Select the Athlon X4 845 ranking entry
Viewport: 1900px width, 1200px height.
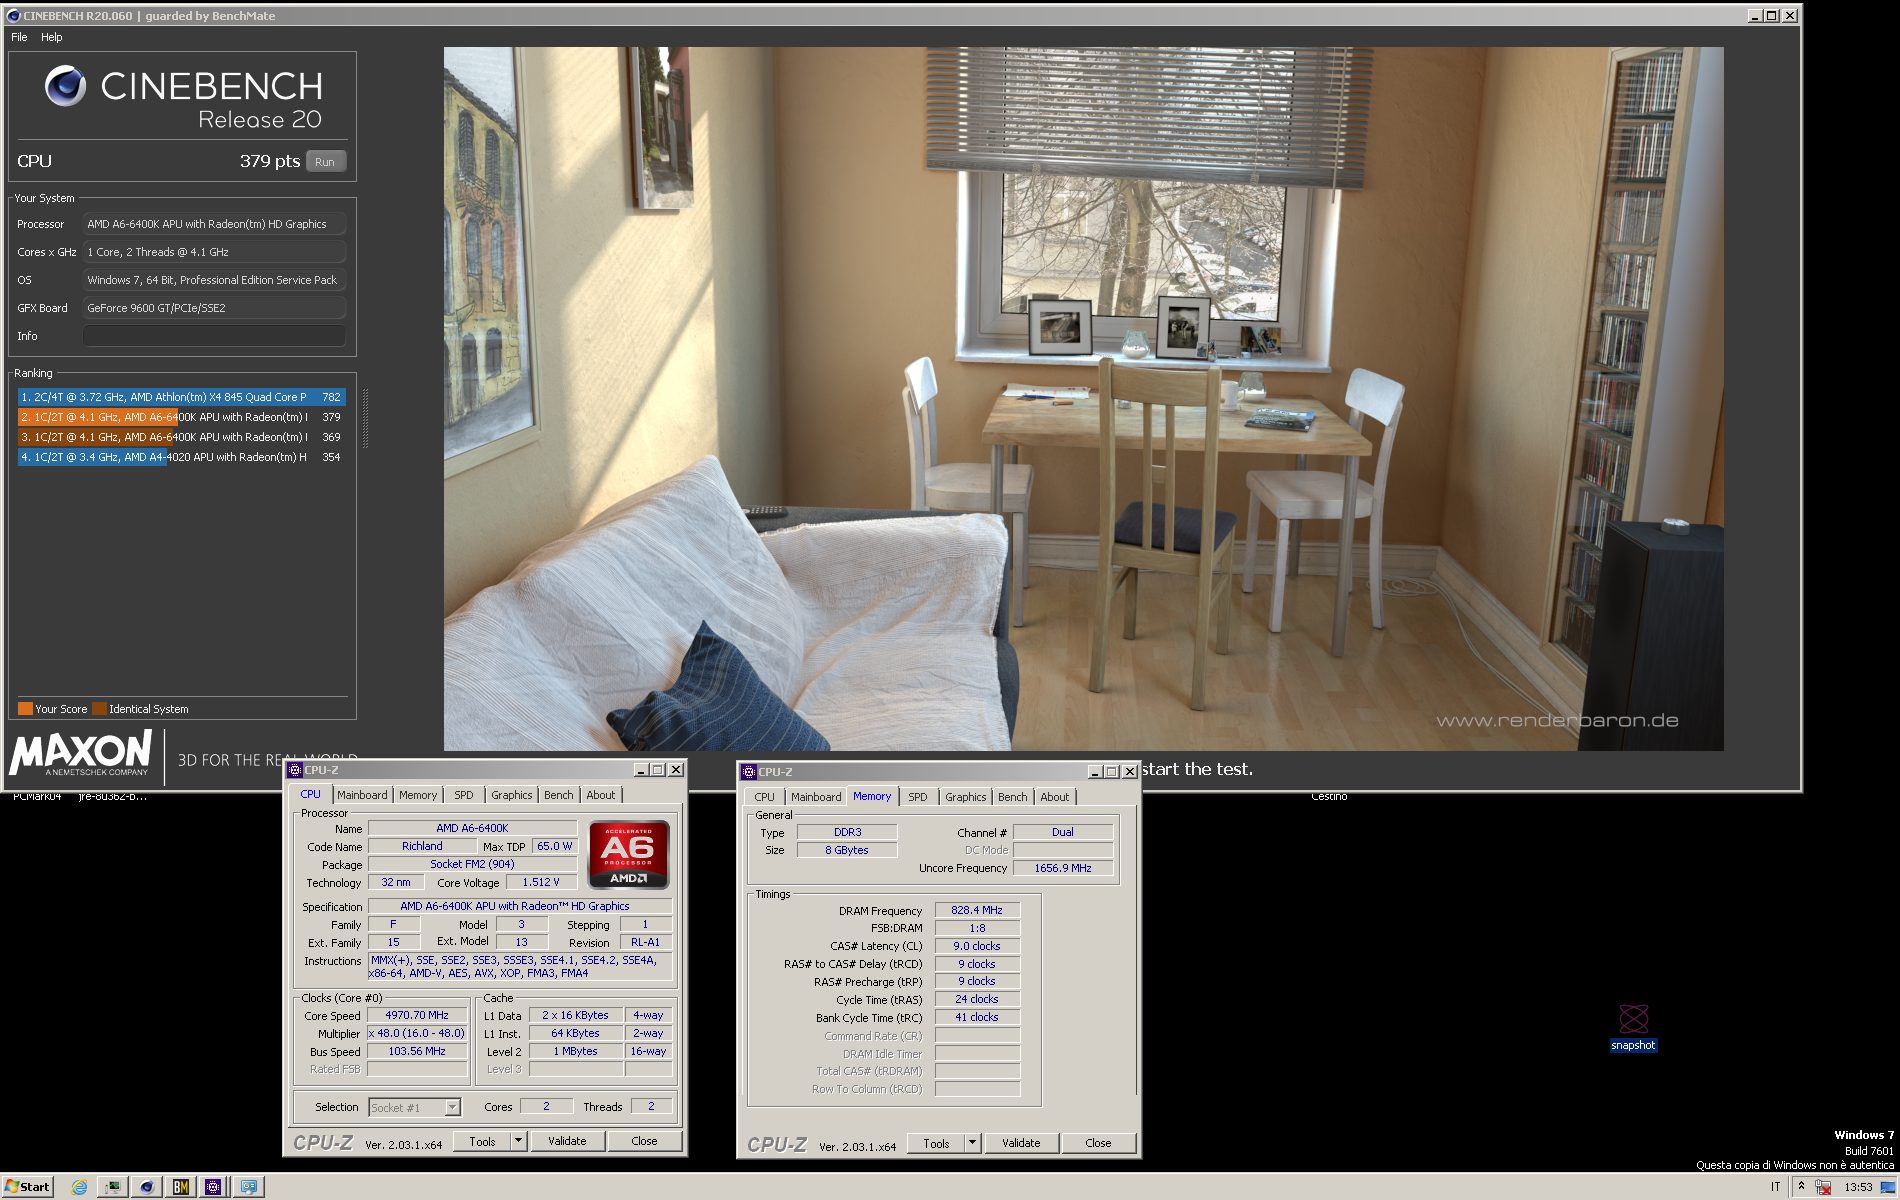181,397
